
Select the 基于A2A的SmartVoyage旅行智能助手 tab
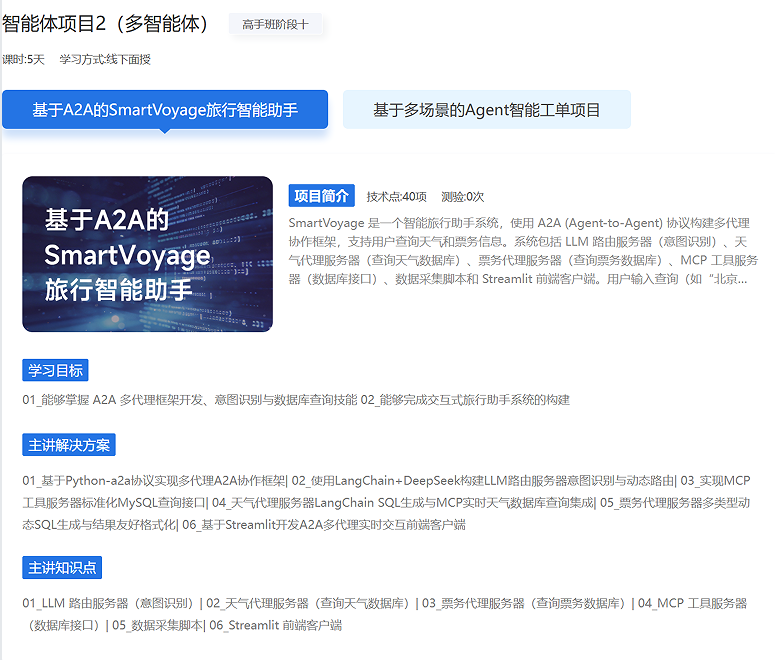tap(165, 110)
